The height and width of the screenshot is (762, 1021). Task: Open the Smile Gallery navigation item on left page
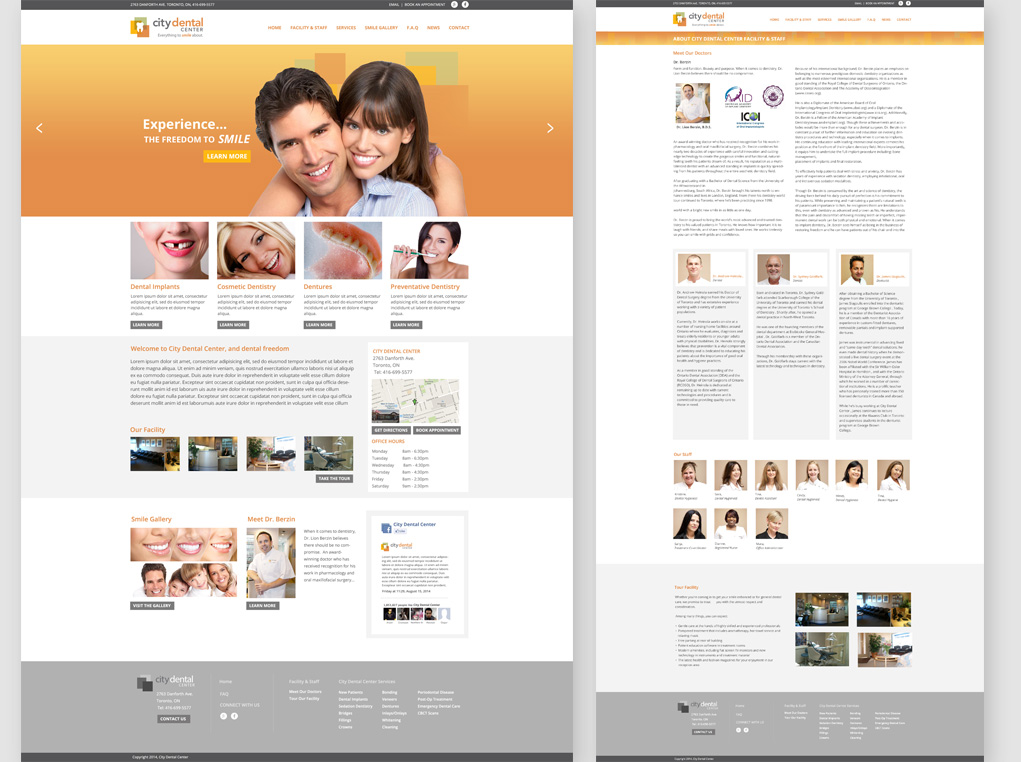tap(381, 28)
